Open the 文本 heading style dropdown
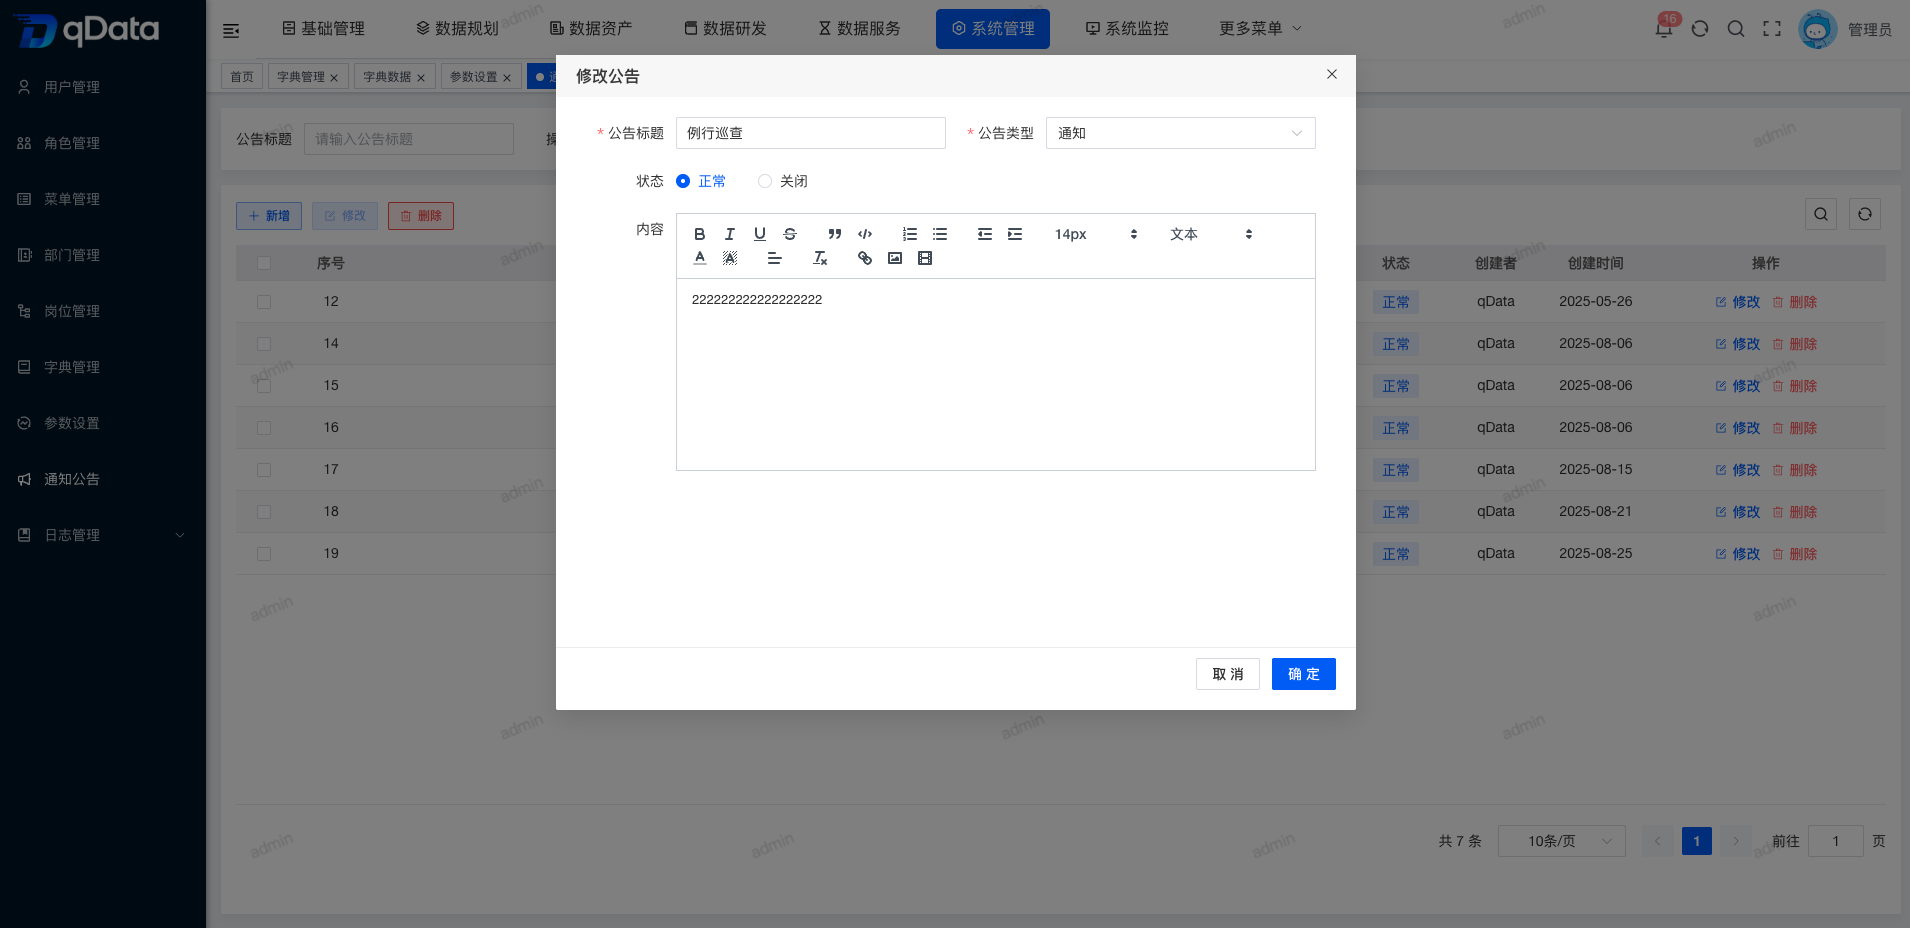 coord(1210,234)
